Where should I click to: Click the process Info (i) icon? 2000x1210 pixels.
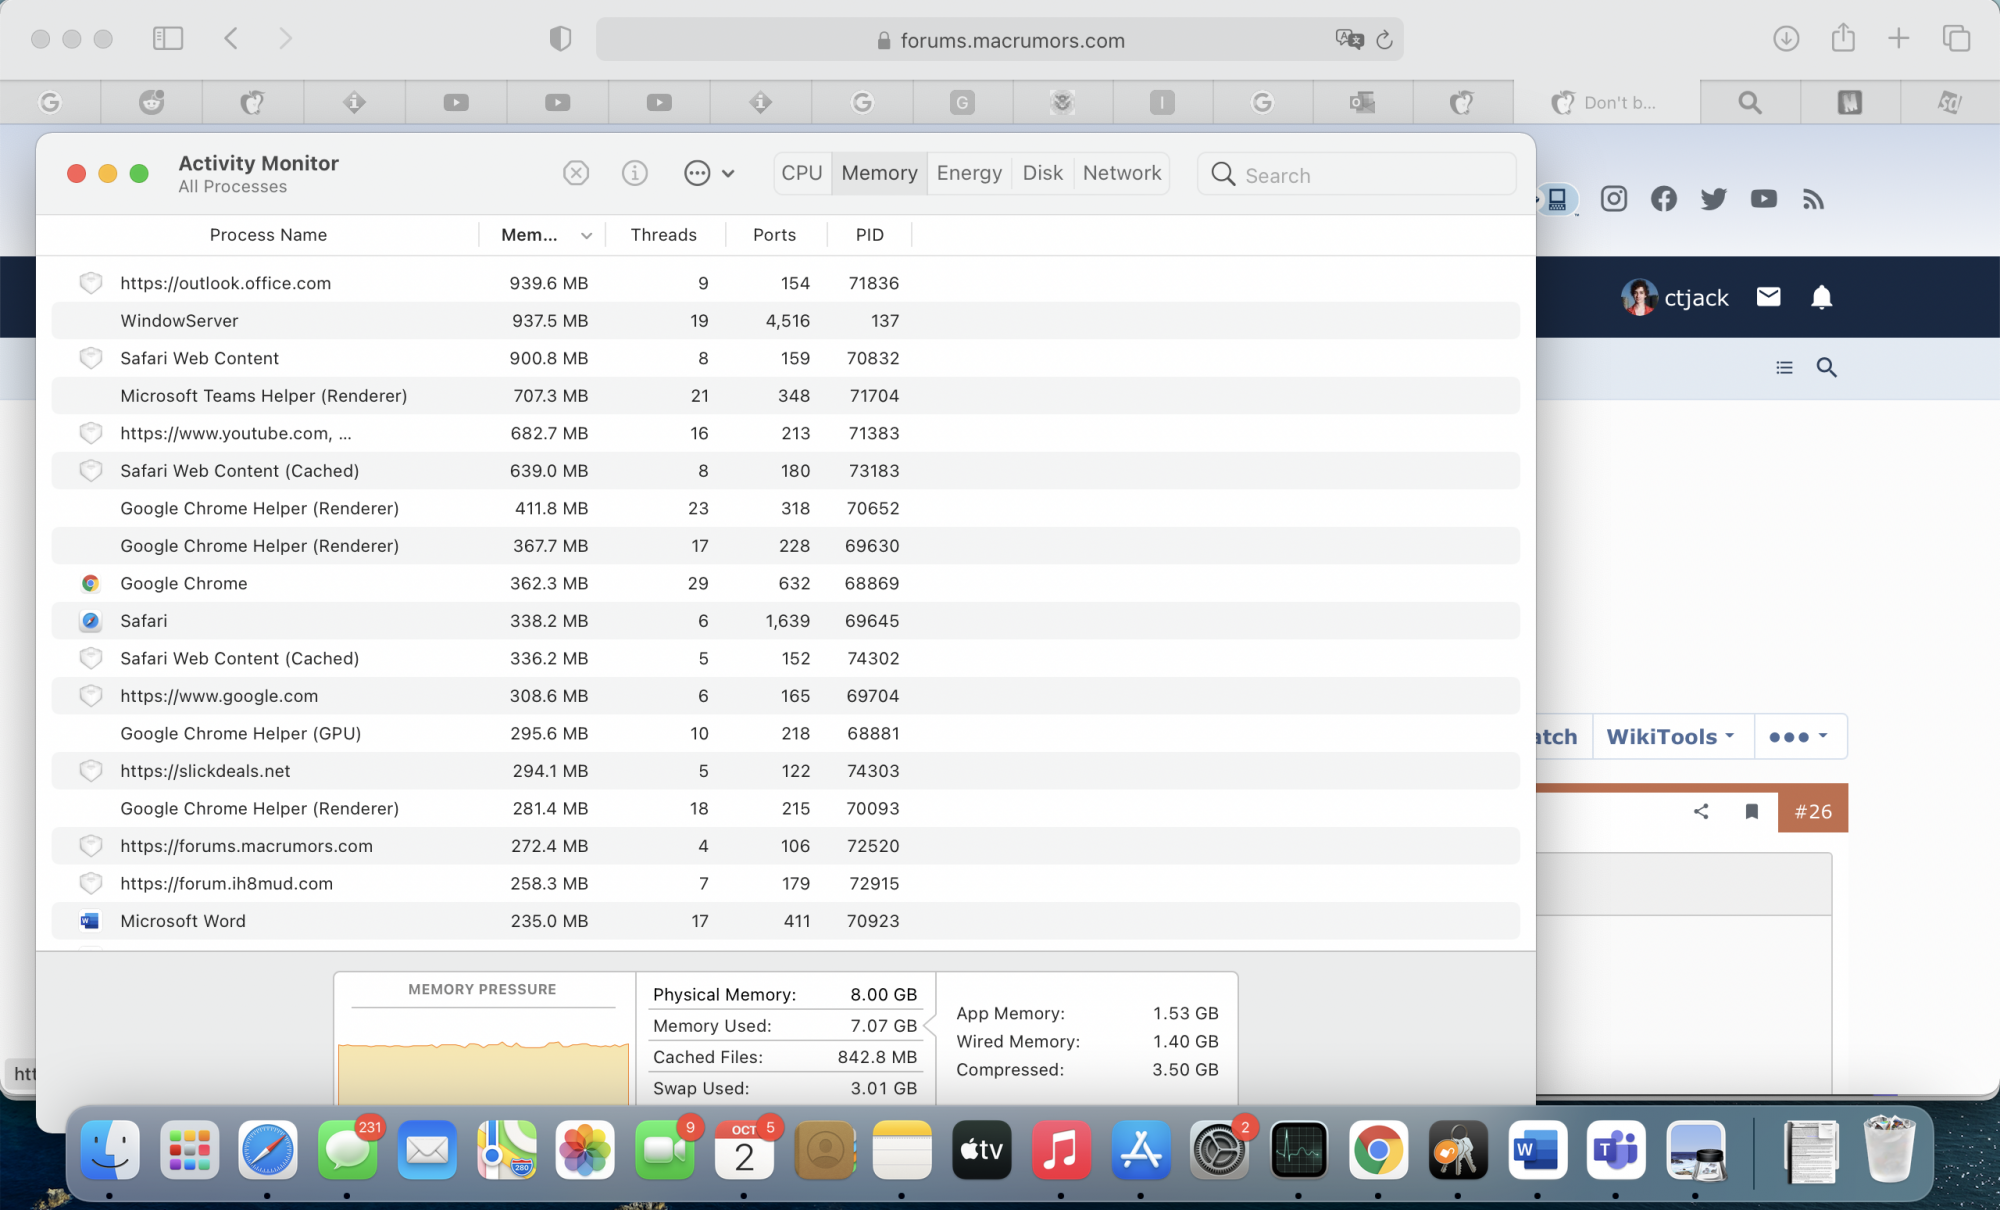pyautogui.click(x=635, y=173)
